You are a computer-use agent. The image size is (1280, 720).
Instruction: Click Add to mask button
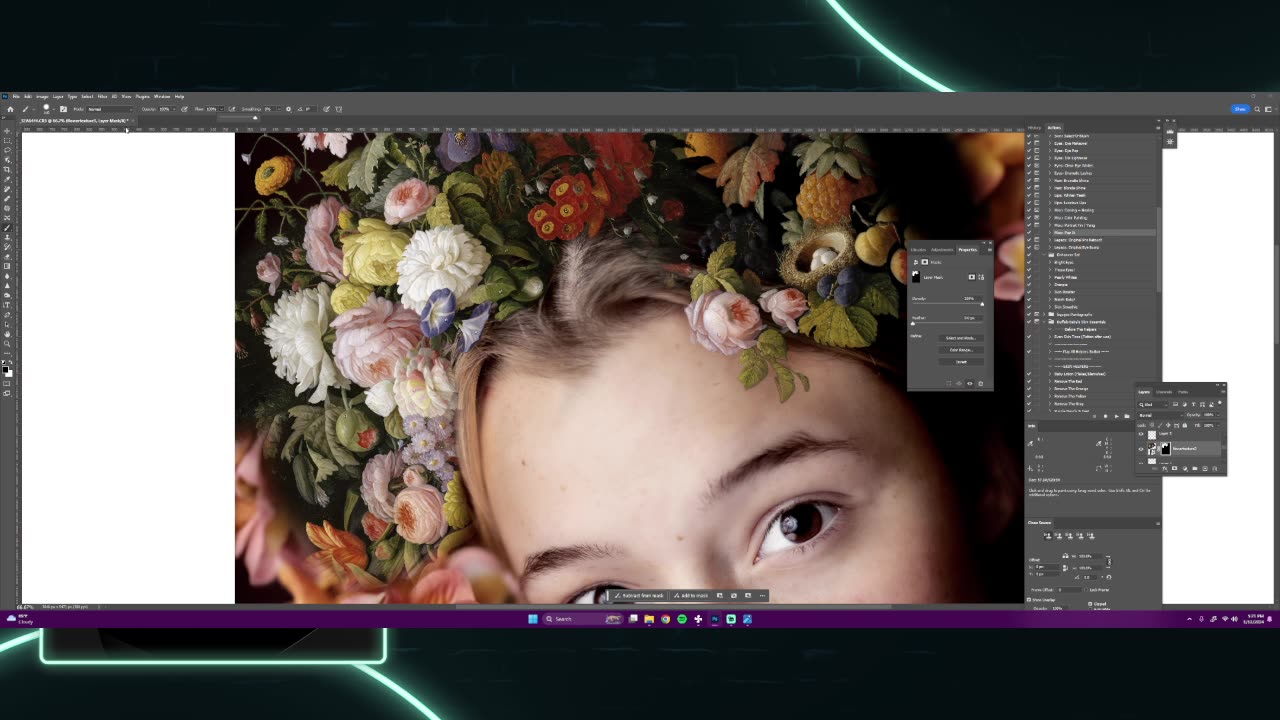pyautogui.click(x=690, y=595)
